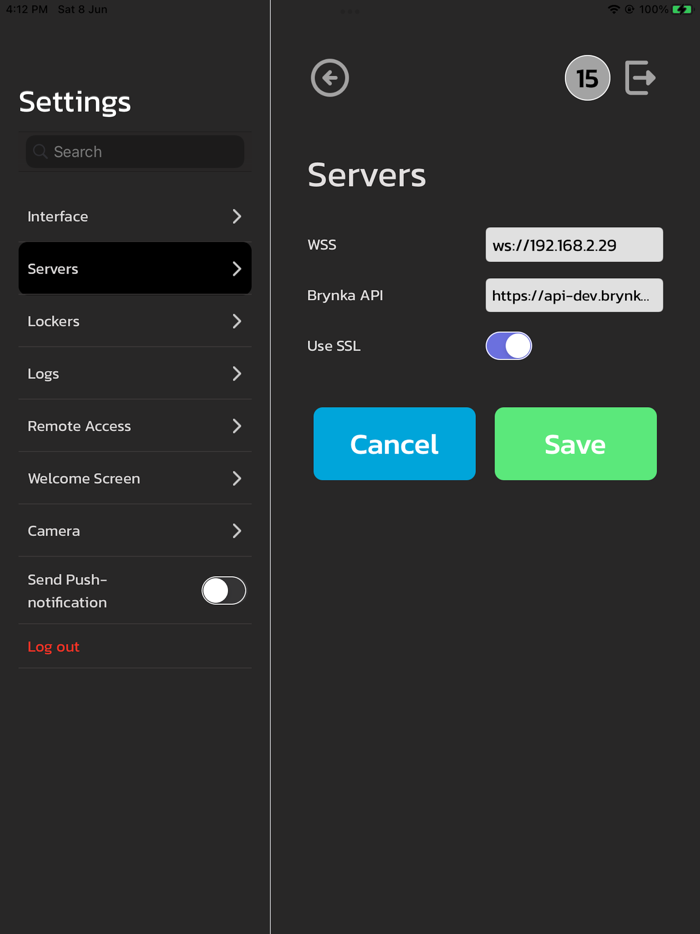Open Interface via its chevron
The width and height of the screenshot is (700, 934).
pos(237,216)
